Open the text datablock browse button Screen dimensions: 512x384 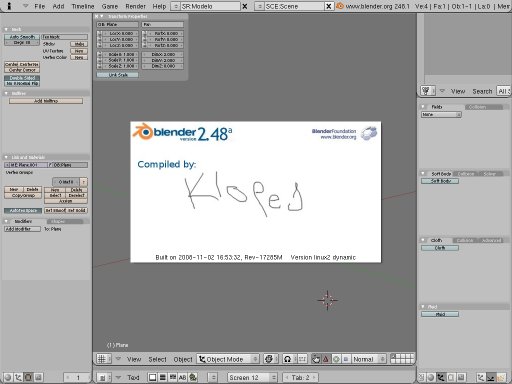click(x=213, y=378)
